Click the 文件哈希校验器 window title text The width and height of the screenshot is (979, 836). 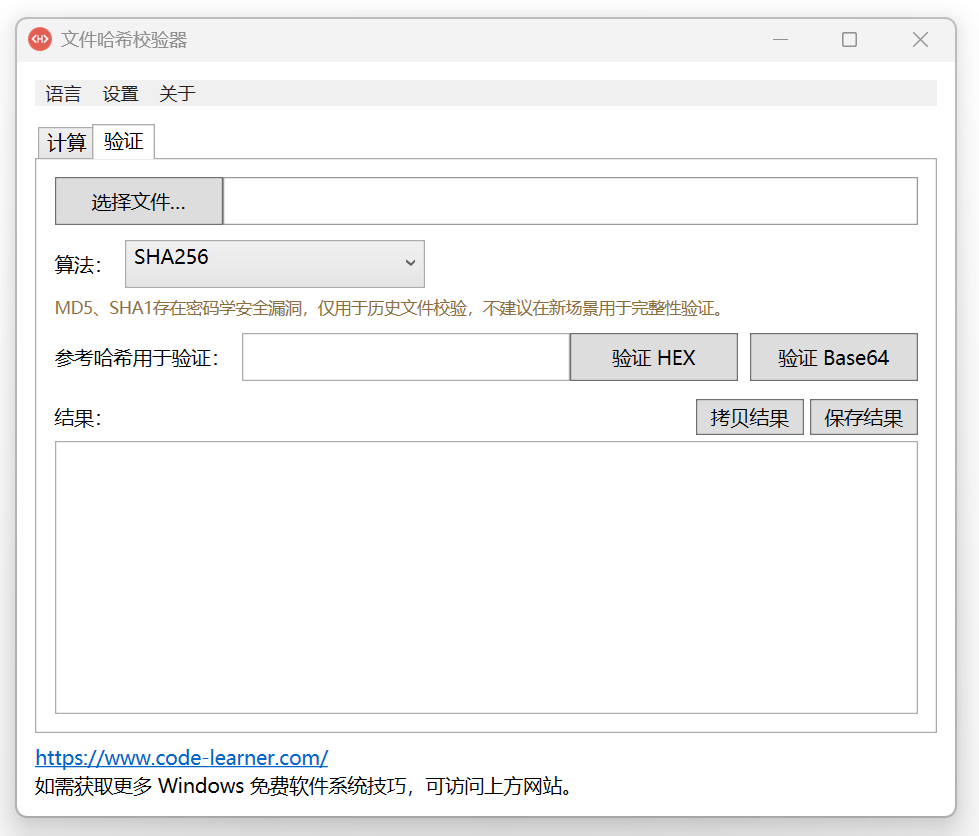click(124, 39)
